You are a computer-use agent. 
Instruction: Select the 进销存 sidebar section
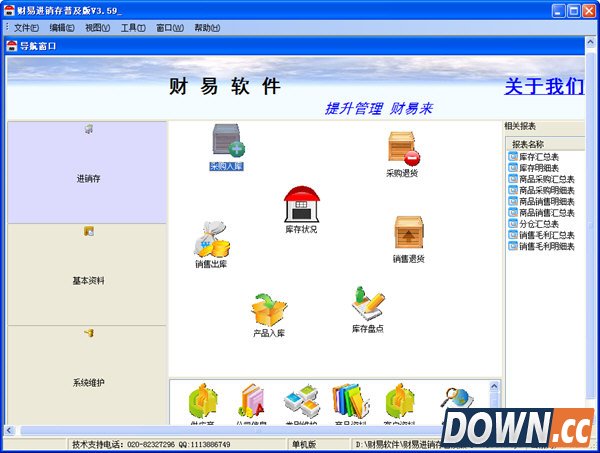tap(87, 173)
